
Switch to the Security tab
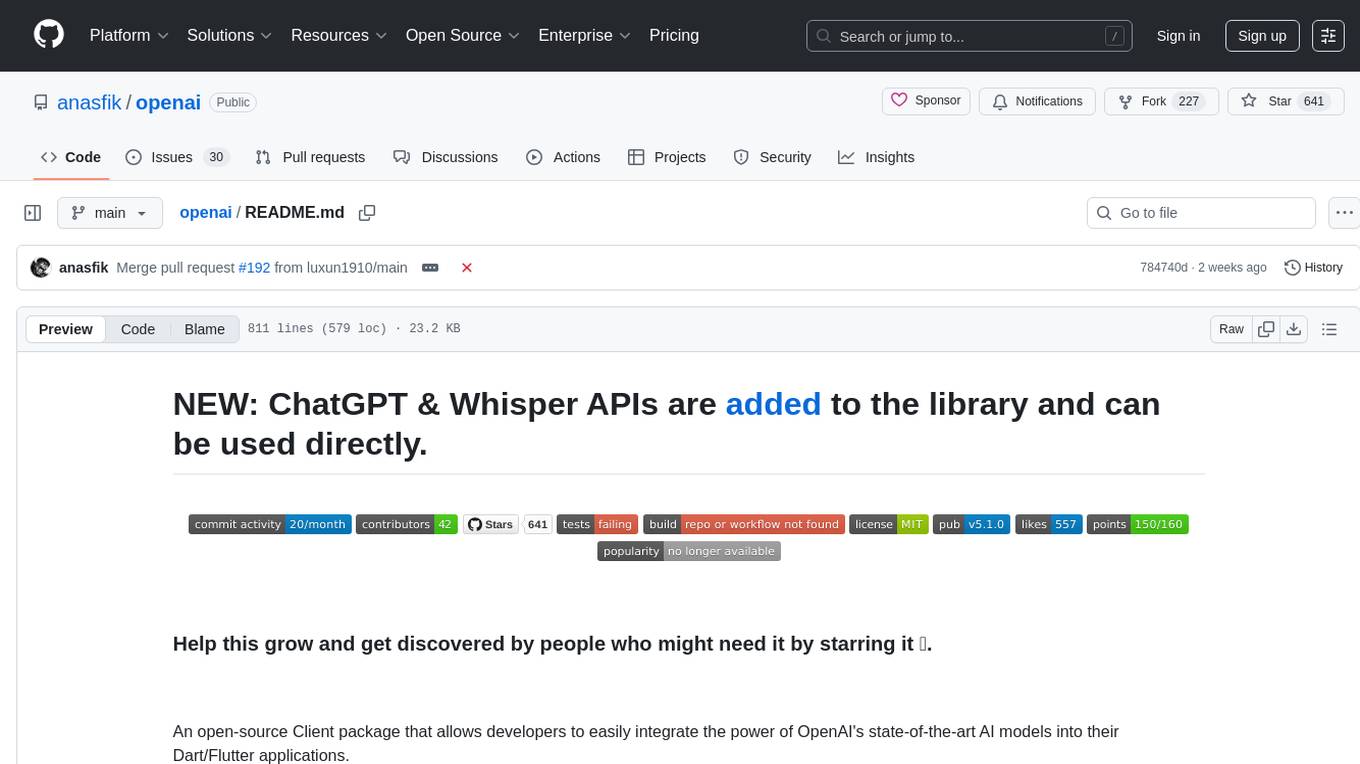[772, 157]
